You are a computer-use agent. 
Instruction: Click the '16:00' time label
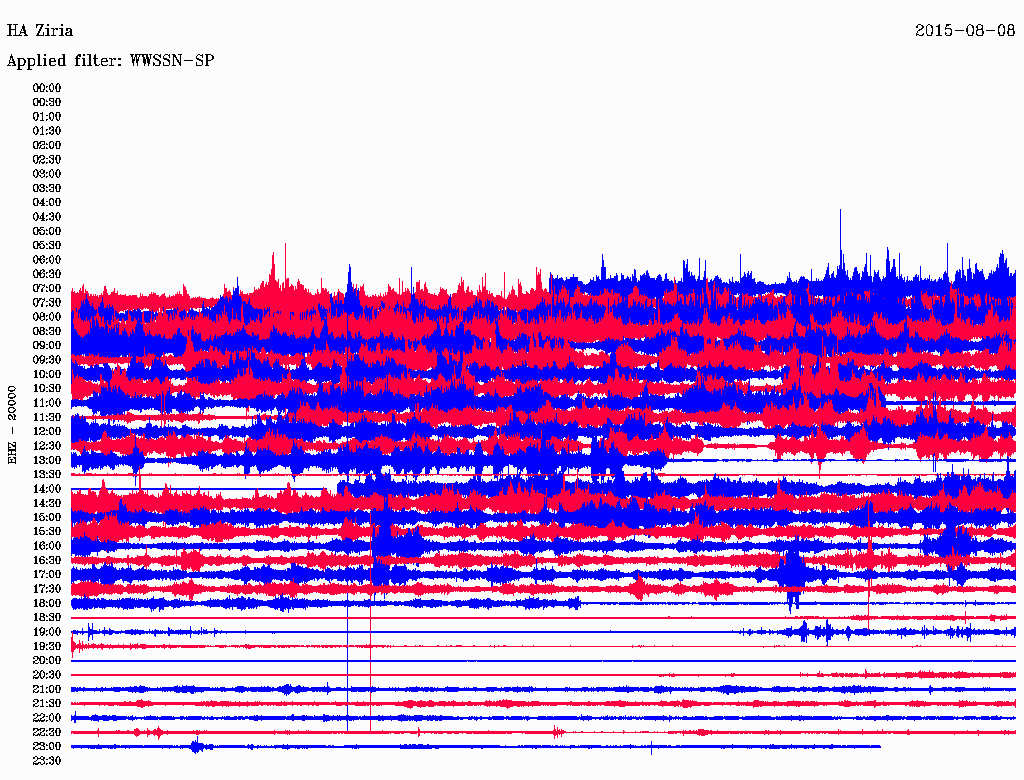[x=47, y=546]
